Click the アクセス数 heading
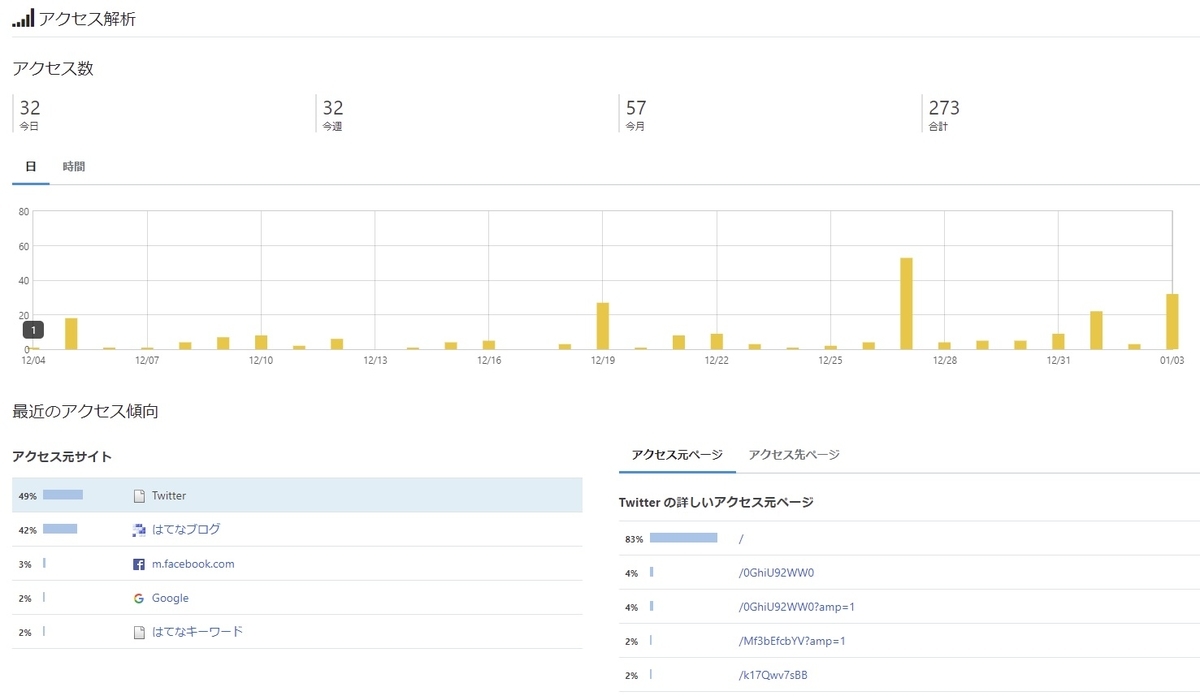 (53, 68)
